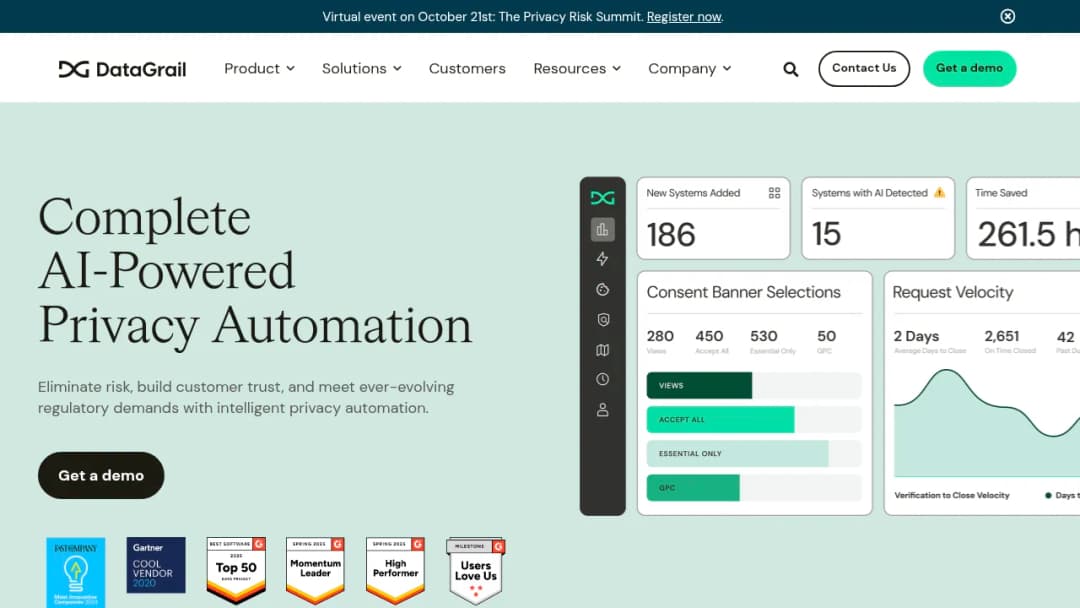The height and width of the screenshot is (608, 1080).
Task: Click the warning icon on Systems with AI Detected
Action: pos(939,193)
